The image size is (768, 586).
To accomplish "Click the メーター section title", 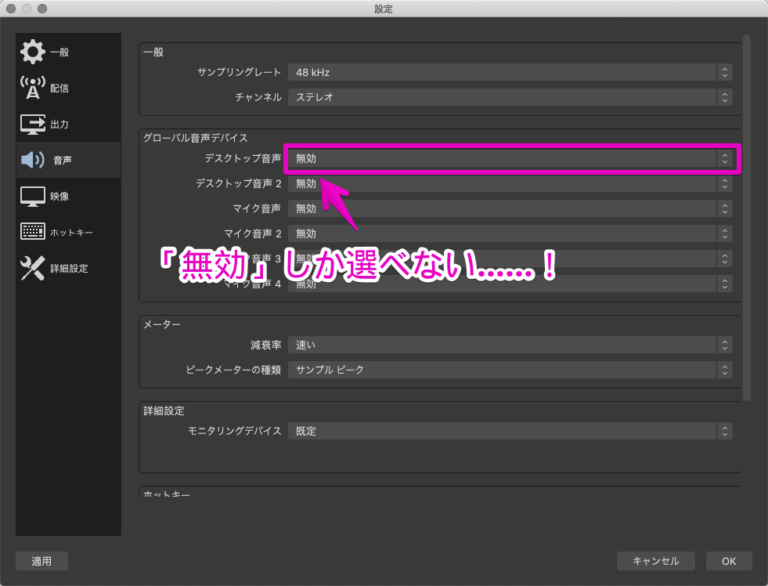I will [162, 324].
